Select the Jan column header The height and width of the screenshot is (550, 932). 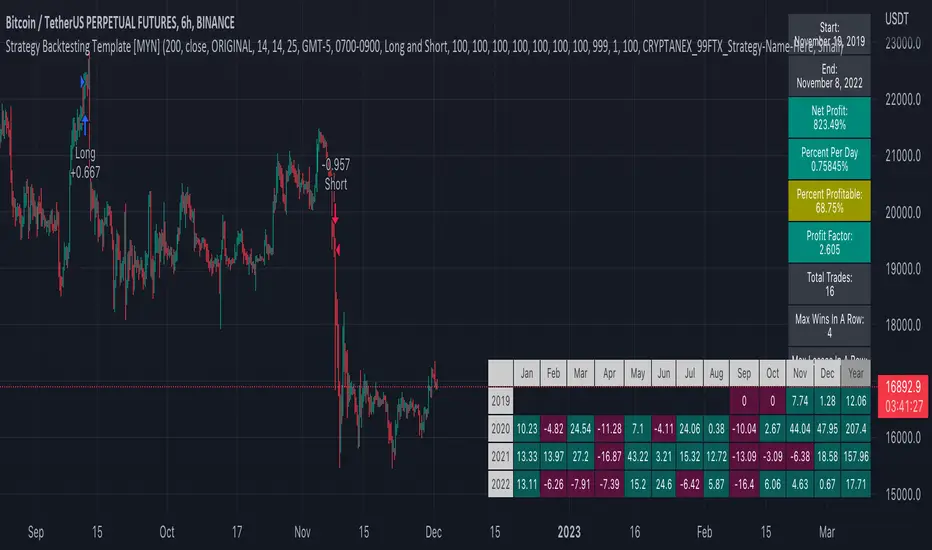click(x=527, y=374)
